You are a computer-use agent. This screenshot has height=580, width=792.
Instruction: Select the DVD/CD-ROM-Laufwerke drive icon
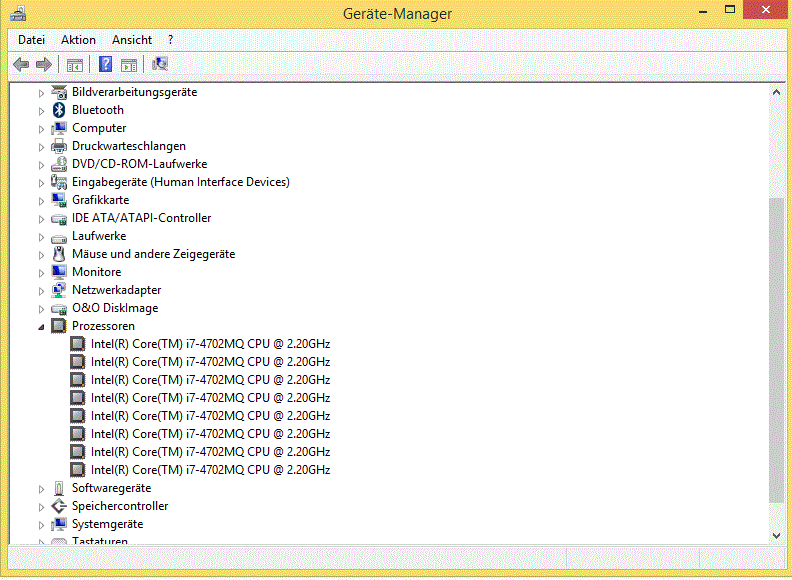click(x=59, y=164)
